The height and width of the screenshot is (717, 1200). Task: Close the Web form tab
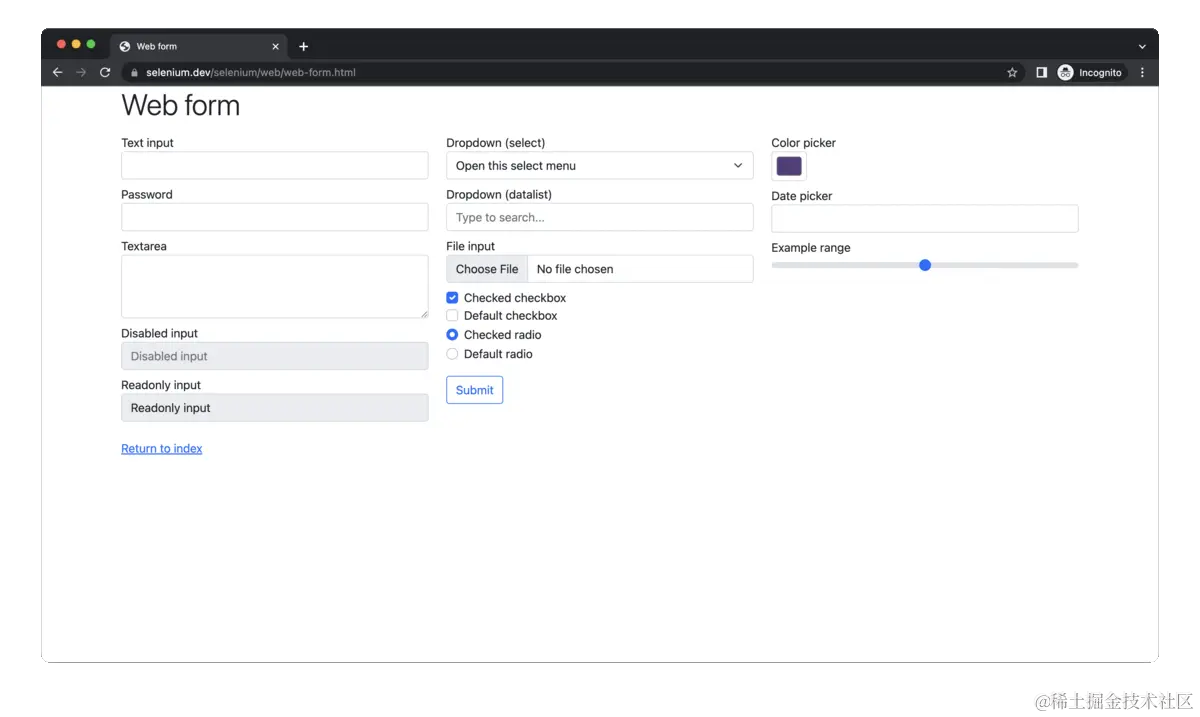275,46
